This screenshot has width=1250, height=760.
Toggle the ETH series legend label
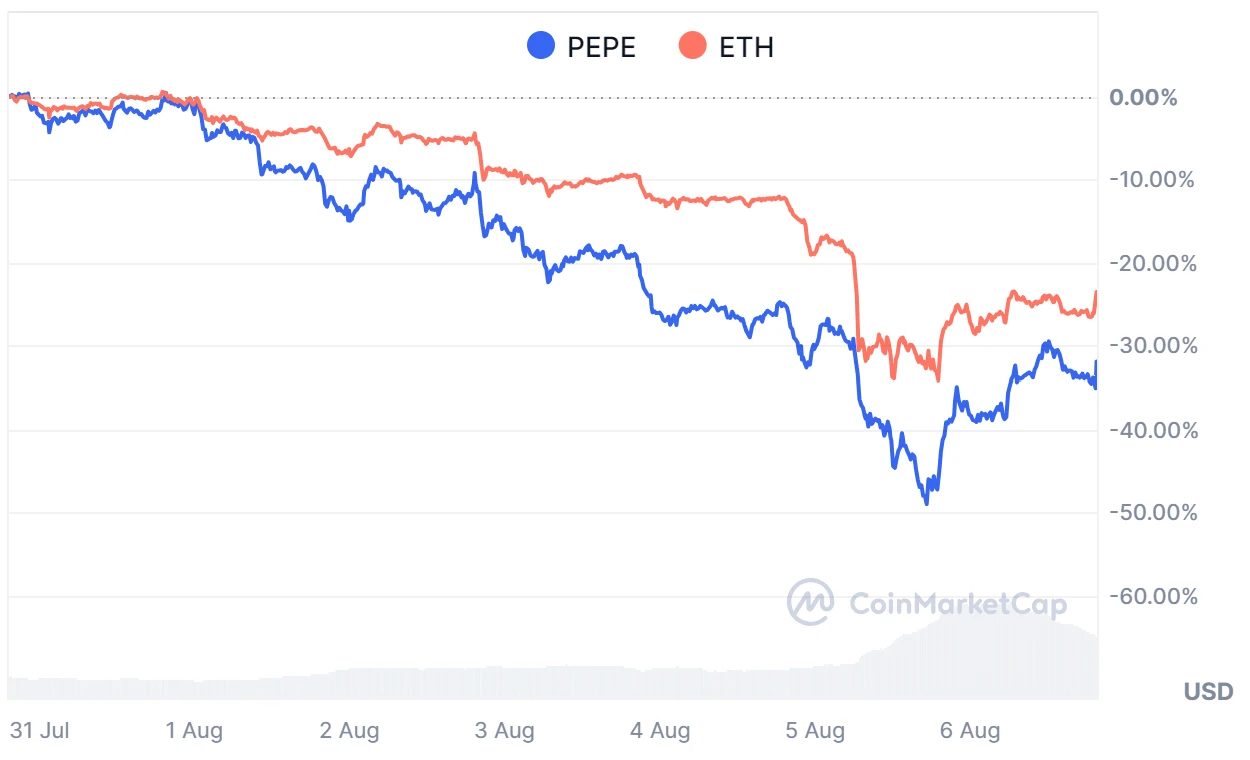pos(746,46)
